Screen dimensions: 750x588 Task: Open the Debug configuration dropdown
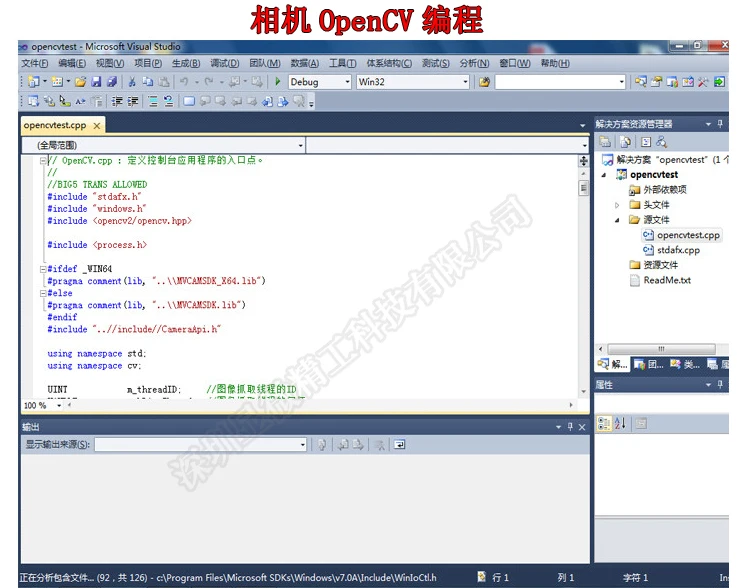click(348, 82)
